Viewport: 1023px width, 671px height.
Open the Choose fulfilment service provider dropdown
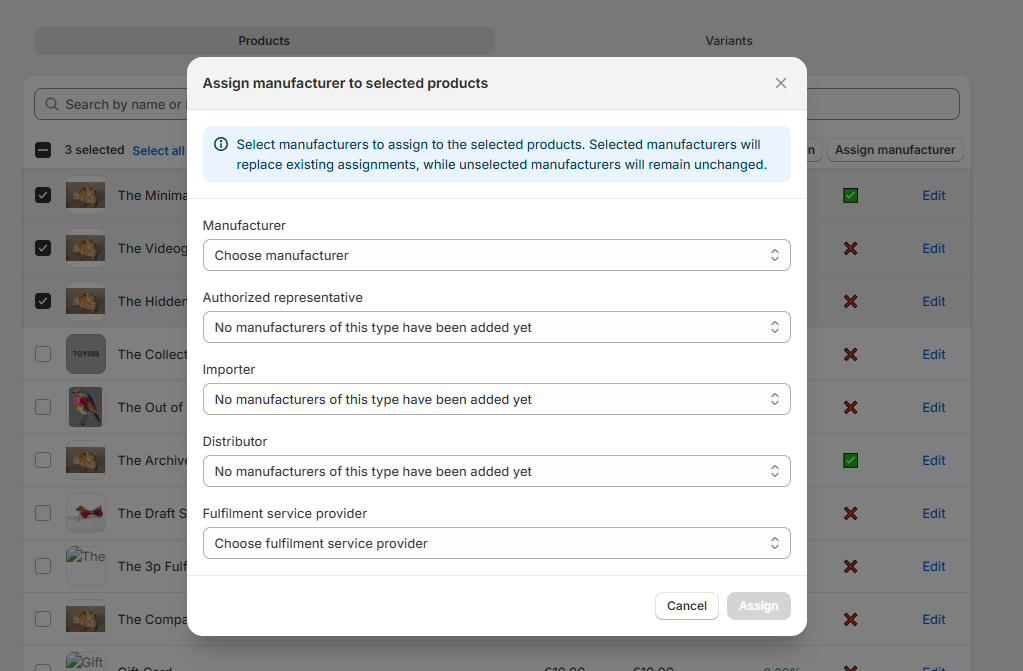[x=496, y=543]
